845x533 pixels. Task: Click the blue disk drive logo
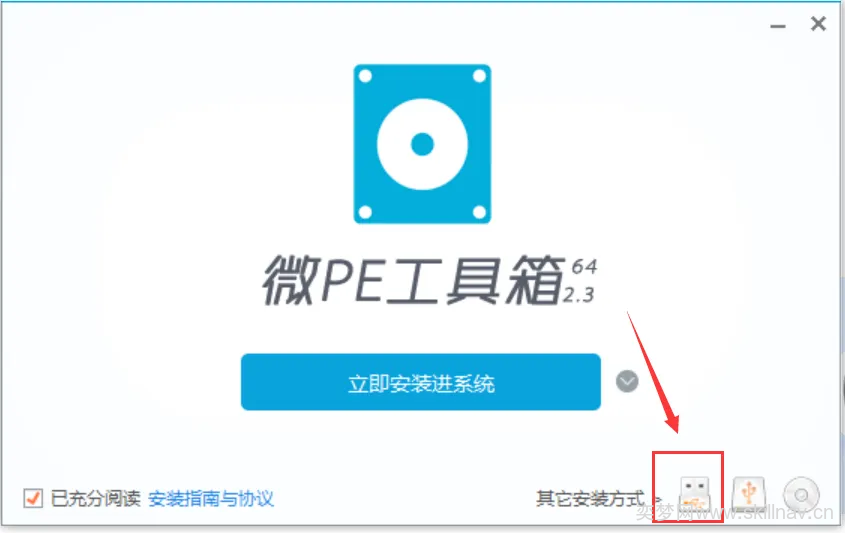422,144
